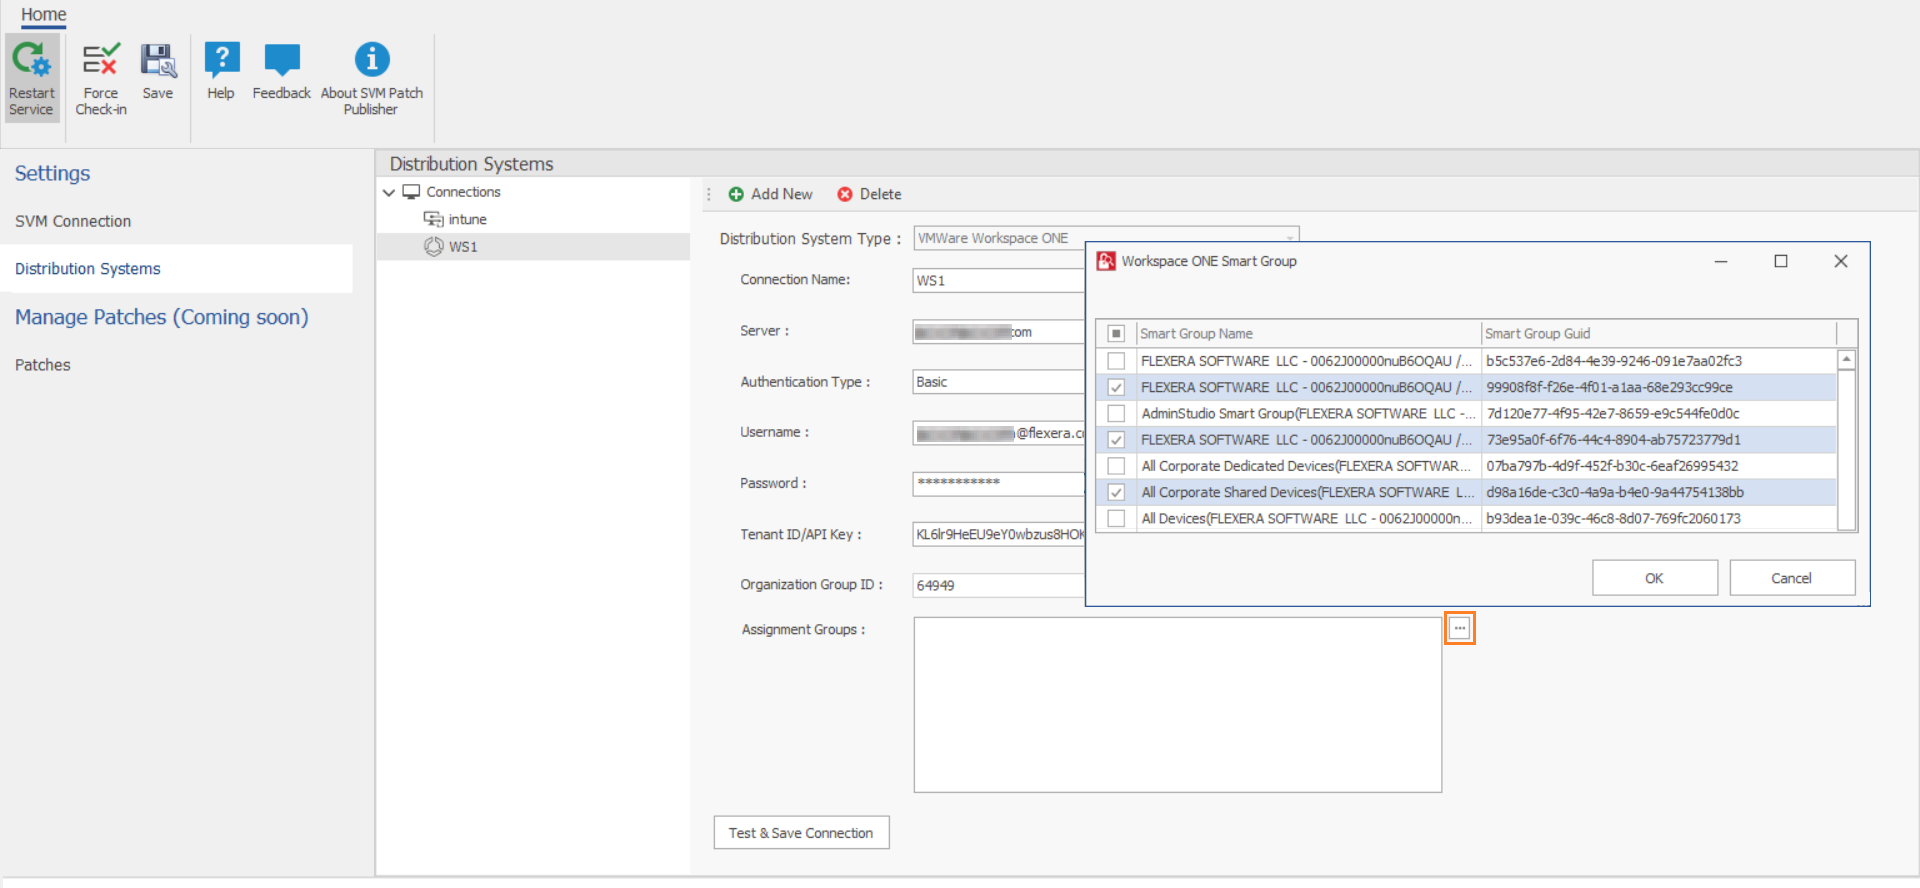The image size is (1920, 888).
Task: Click Workspace ONE Smart Group dialog icon
Action: (1106, 261)
